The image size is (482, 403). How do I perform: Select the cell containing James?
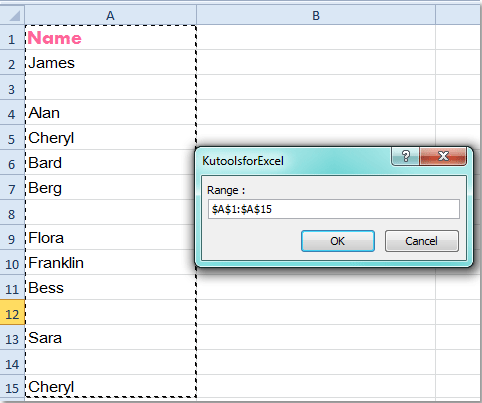[x=110, y=62]
